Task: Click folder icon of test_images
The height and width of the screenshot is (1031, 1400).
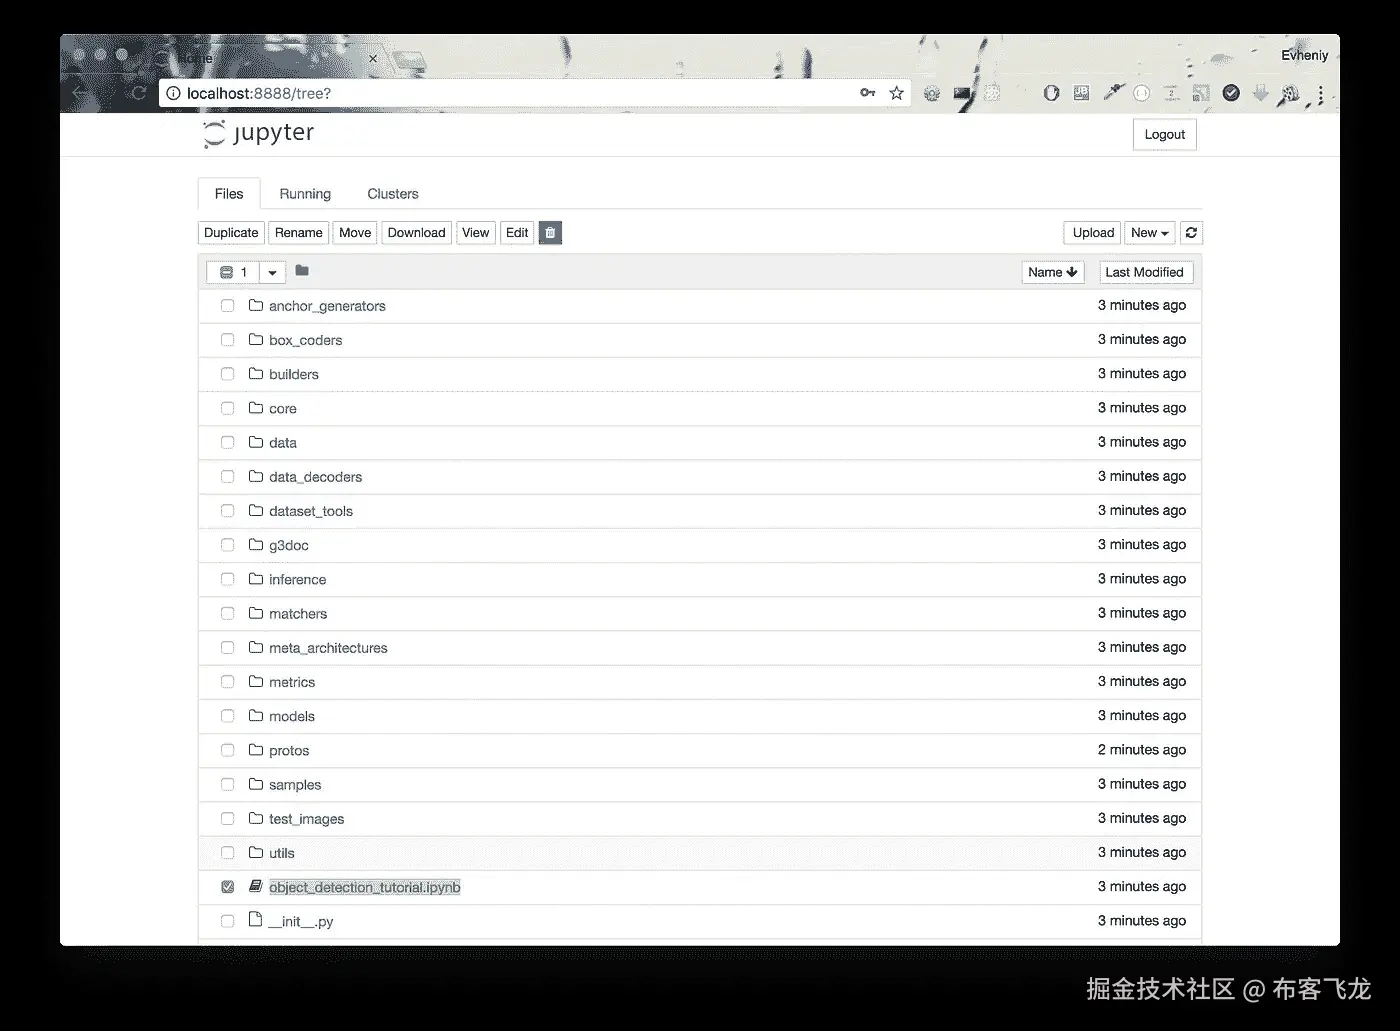Action: (x=256, y=818)
